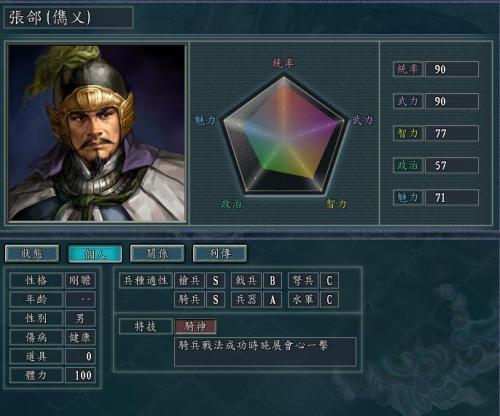This screenshot has width=500, height=416.
Task: Click the skill description text box
Action: tap(265, 352)
